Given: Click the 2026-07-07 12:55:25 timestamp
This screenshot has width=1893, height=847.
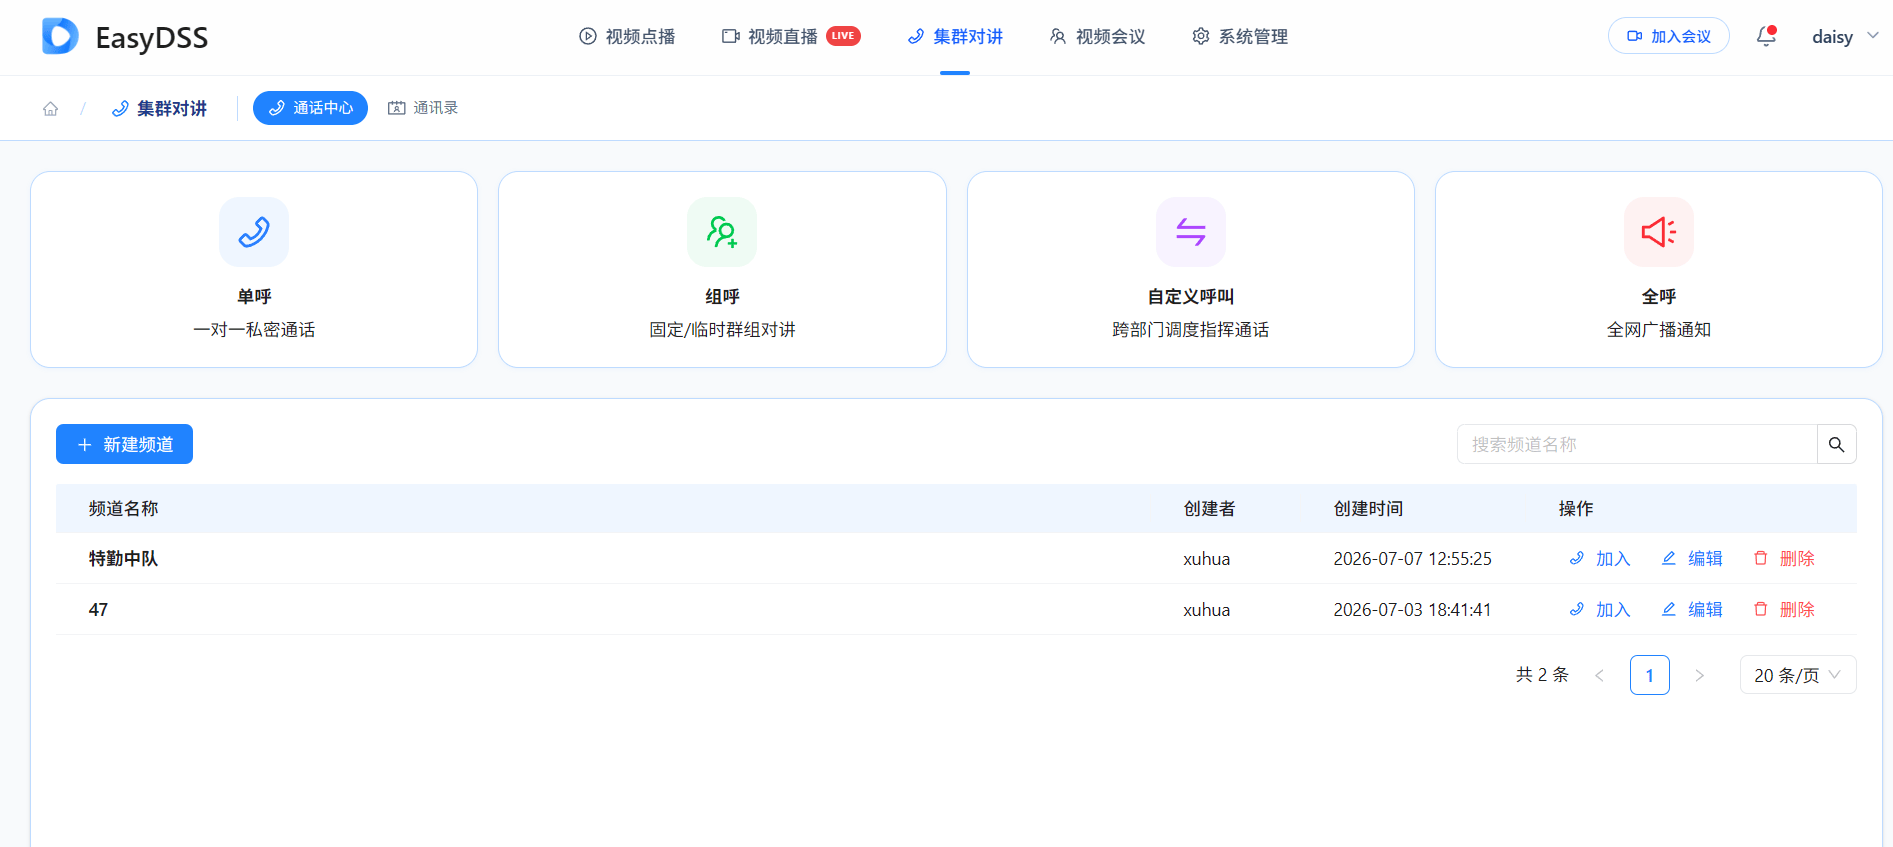Looking at the screenshot, I should coord(1412,558).
